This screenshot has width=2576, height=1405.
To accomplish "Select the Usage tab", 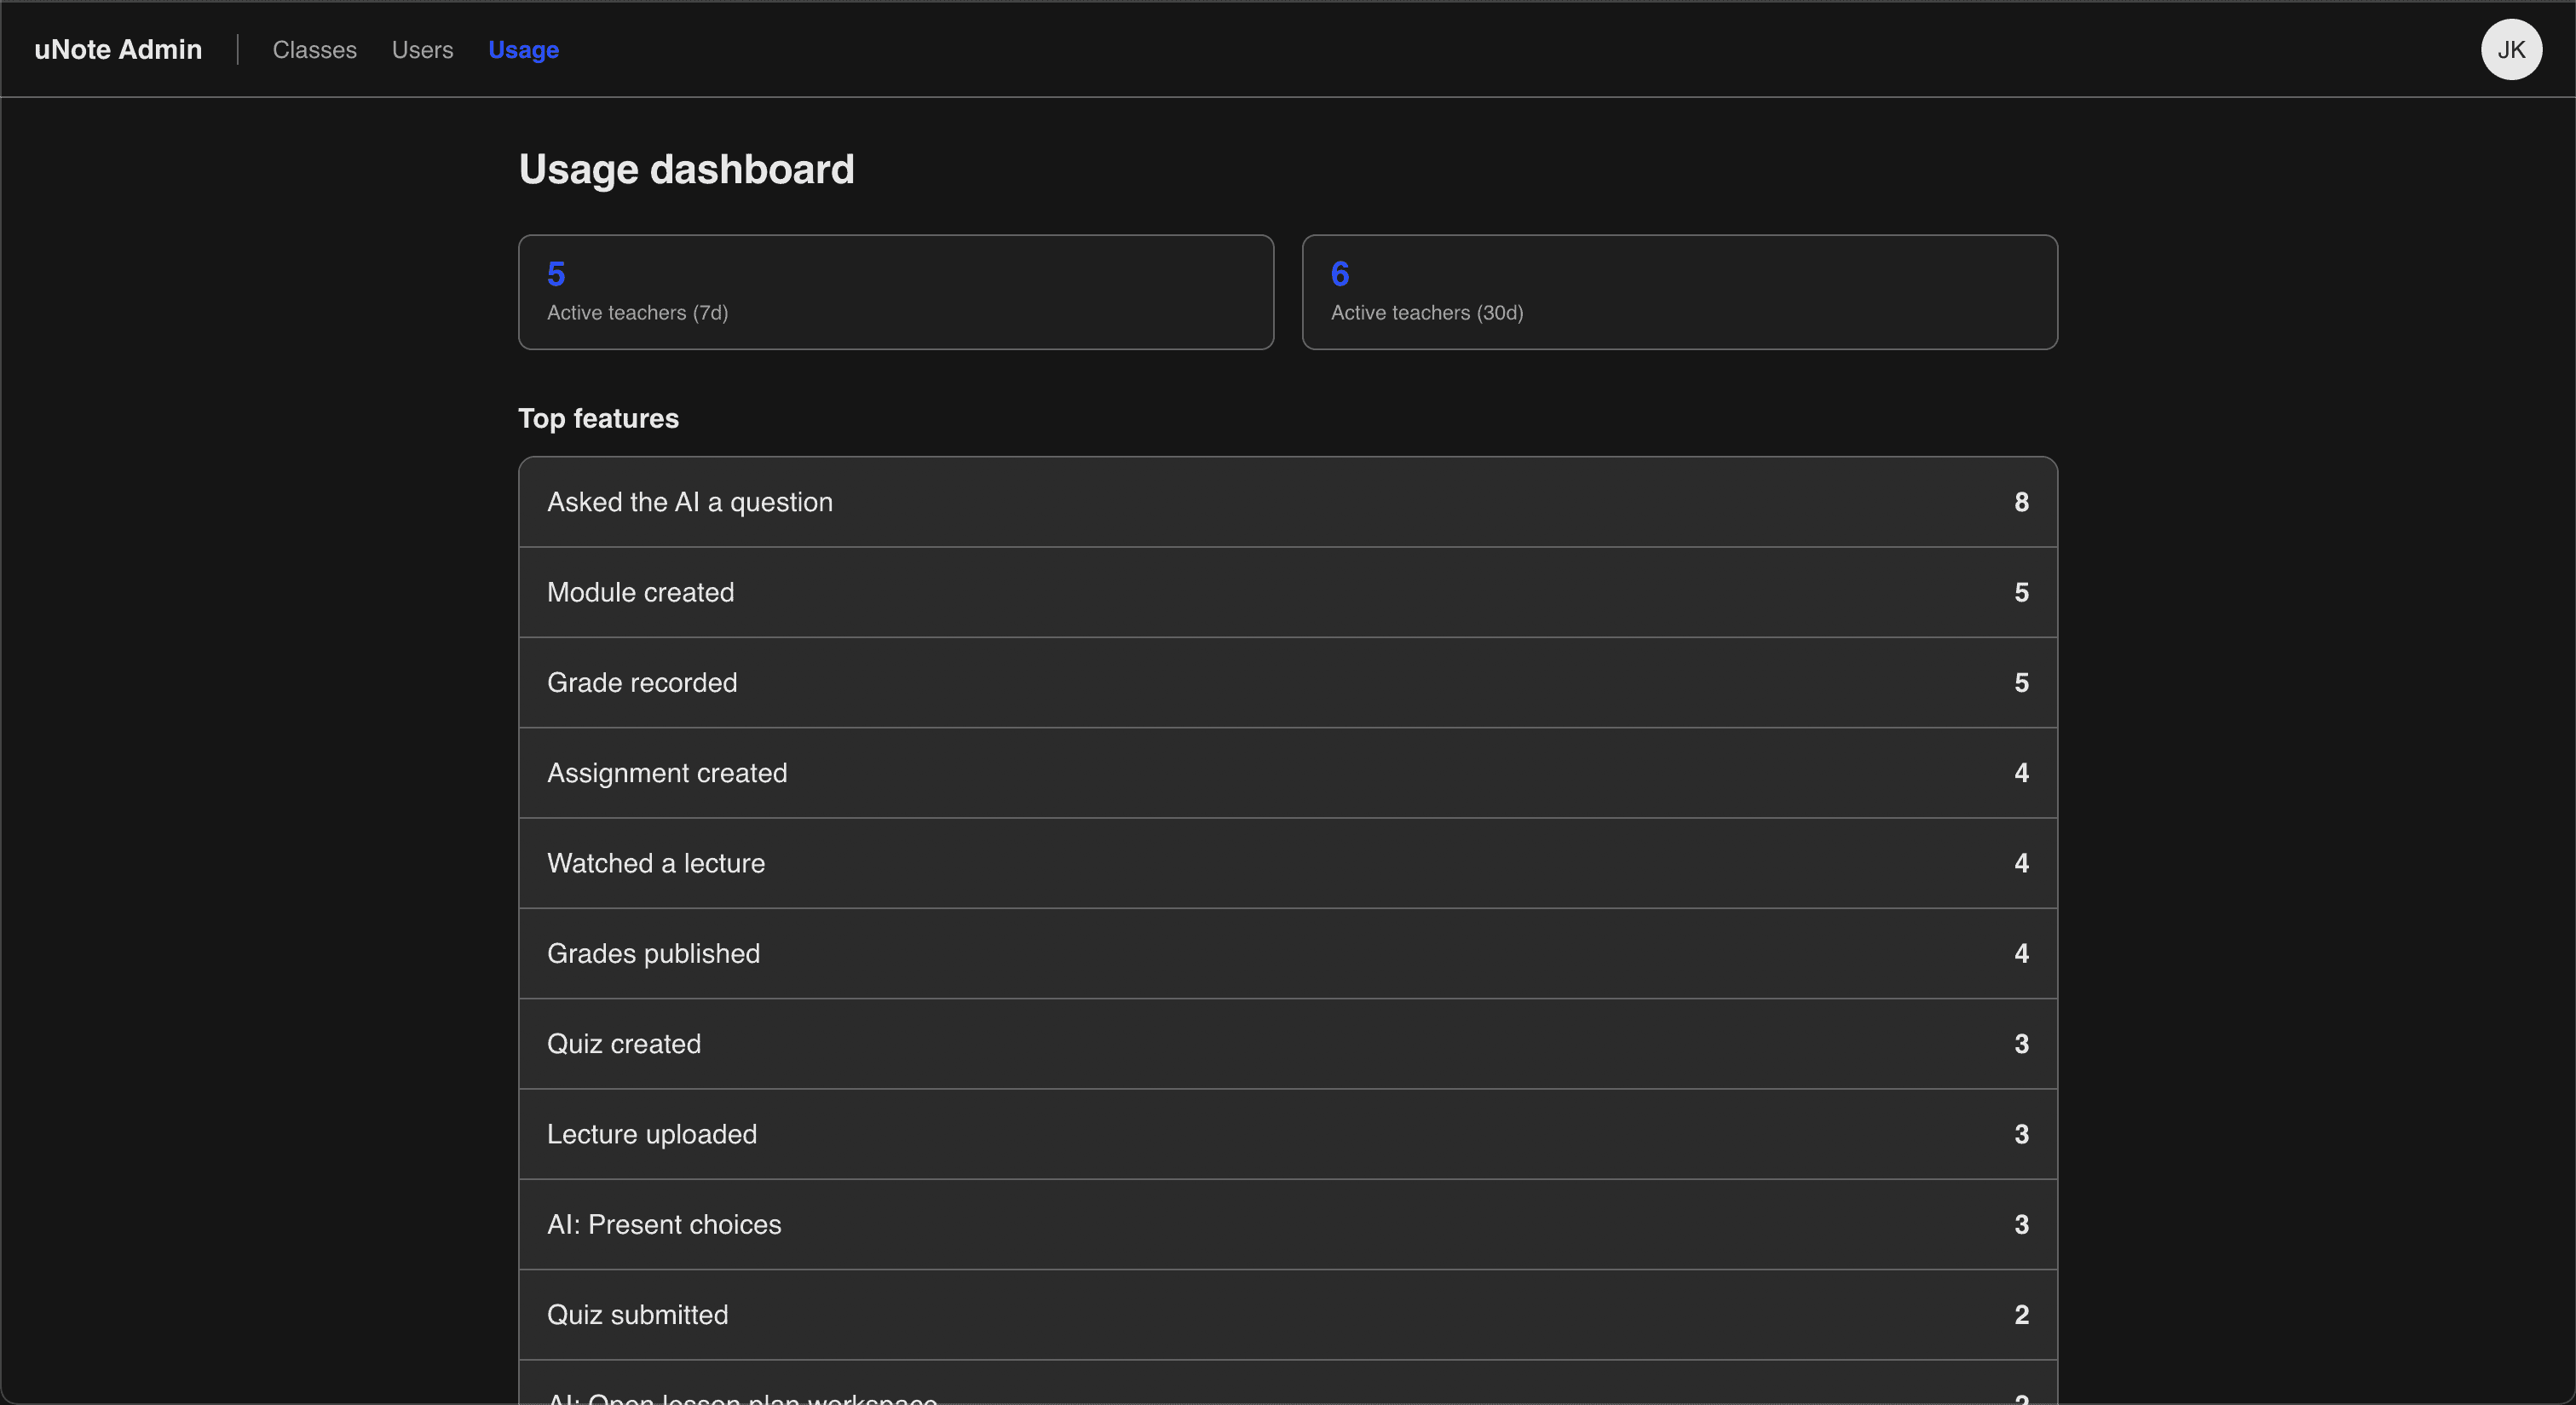I will pyautogui.click(x=523, y=49).
